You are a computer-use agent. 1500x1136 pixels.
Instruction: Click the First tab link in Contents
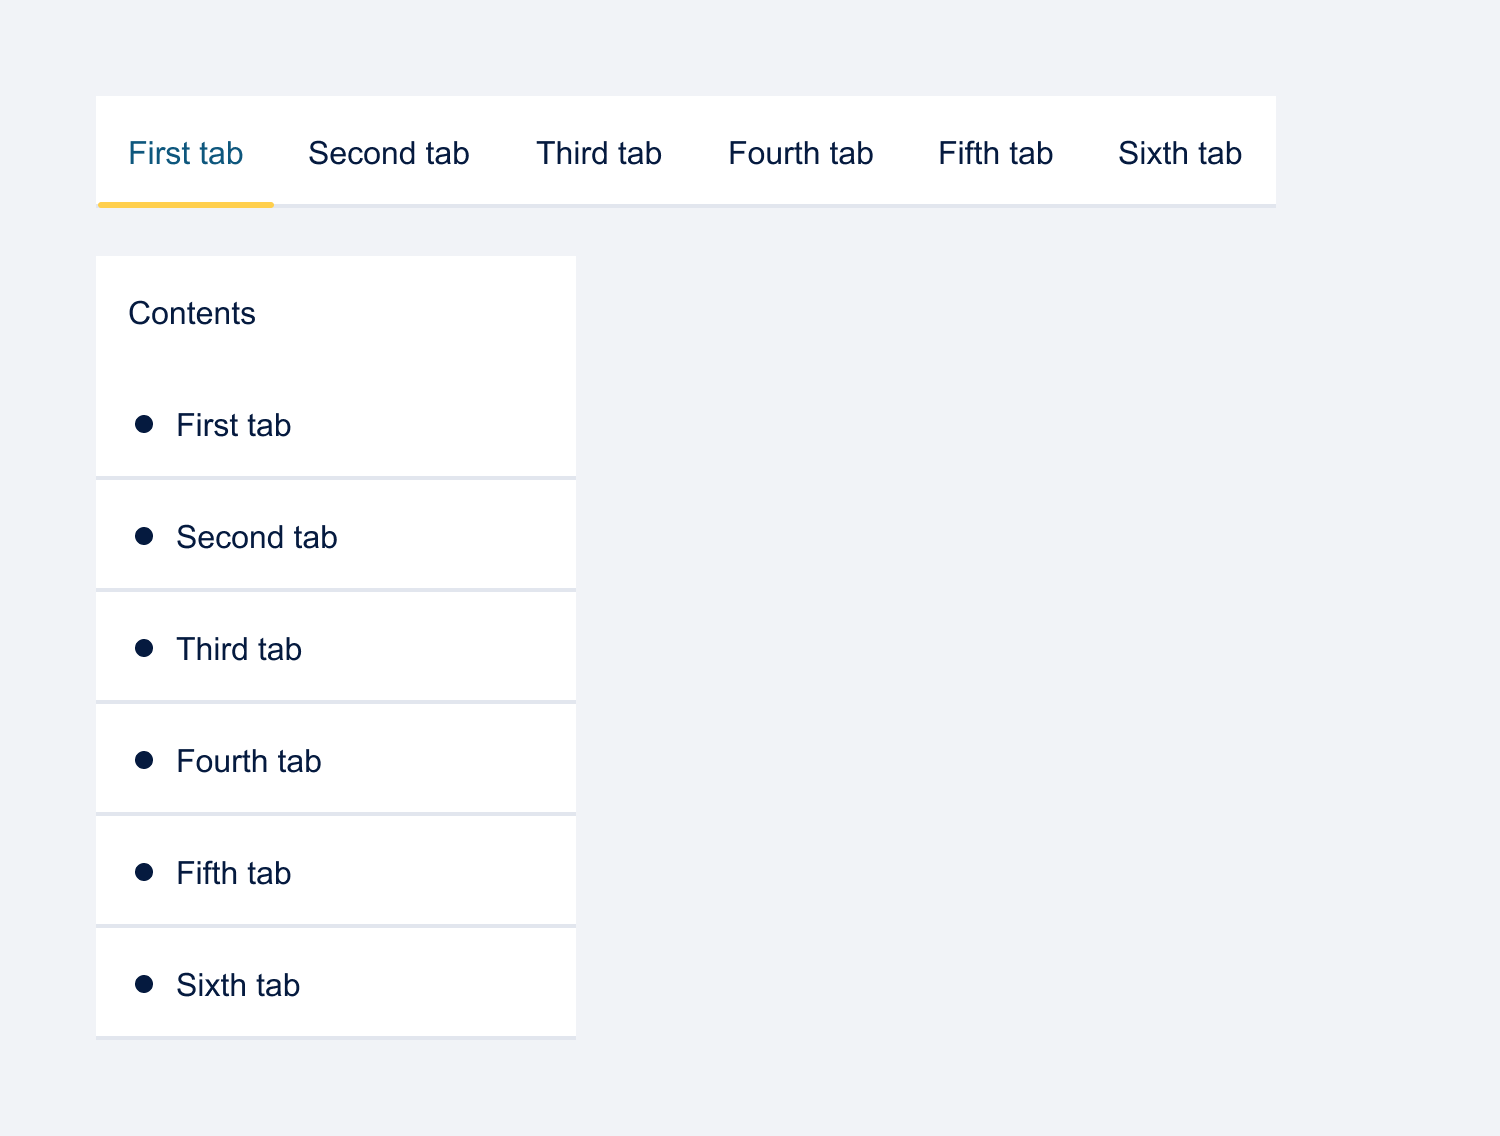point(233,425)
